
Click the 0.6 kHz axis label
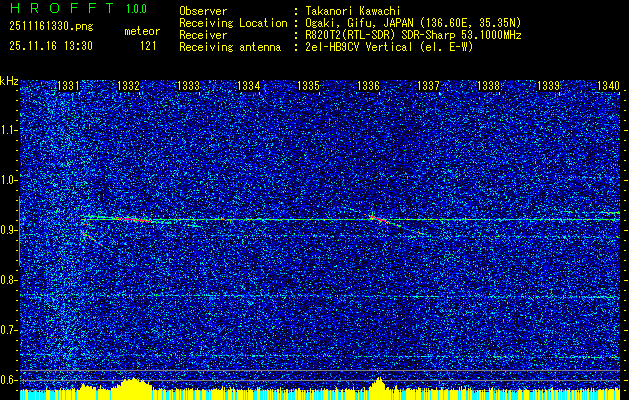coord(8,380)
